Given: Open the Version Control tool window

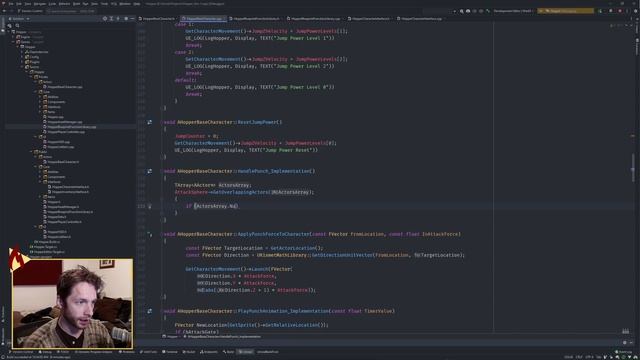Looking at the screenshot, I should coord(22,352).
